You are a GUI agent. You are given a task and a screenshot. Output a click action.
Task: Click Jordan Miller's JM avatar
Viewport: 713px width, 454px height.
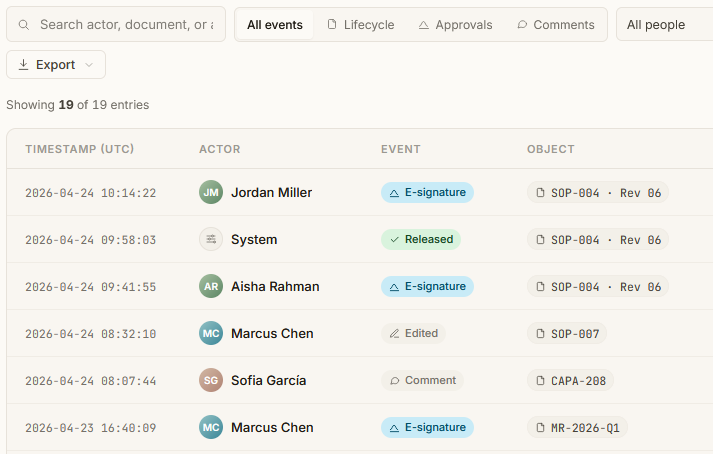pos(211,192)
